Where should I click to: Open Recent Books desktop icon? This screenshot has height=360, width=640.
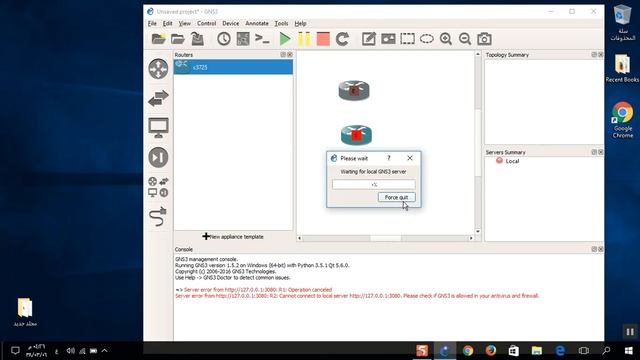pos(622,69)
